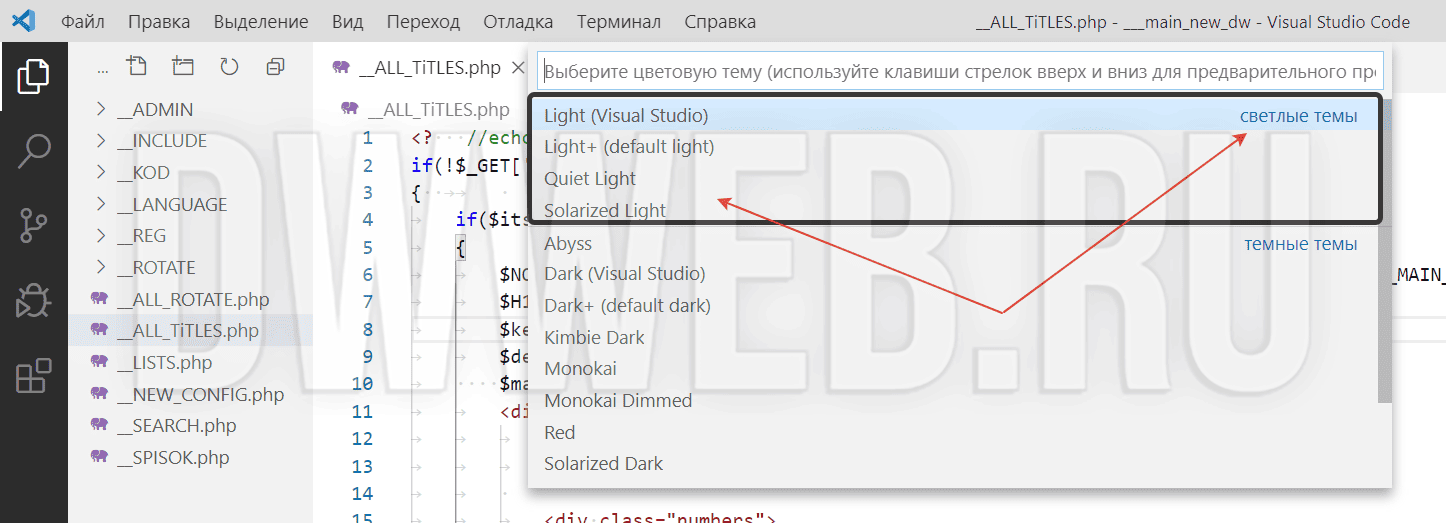Click PHP icon next to __LISTS.php
This screenshot has width=1446, height=523.
(x=98, y=362)
